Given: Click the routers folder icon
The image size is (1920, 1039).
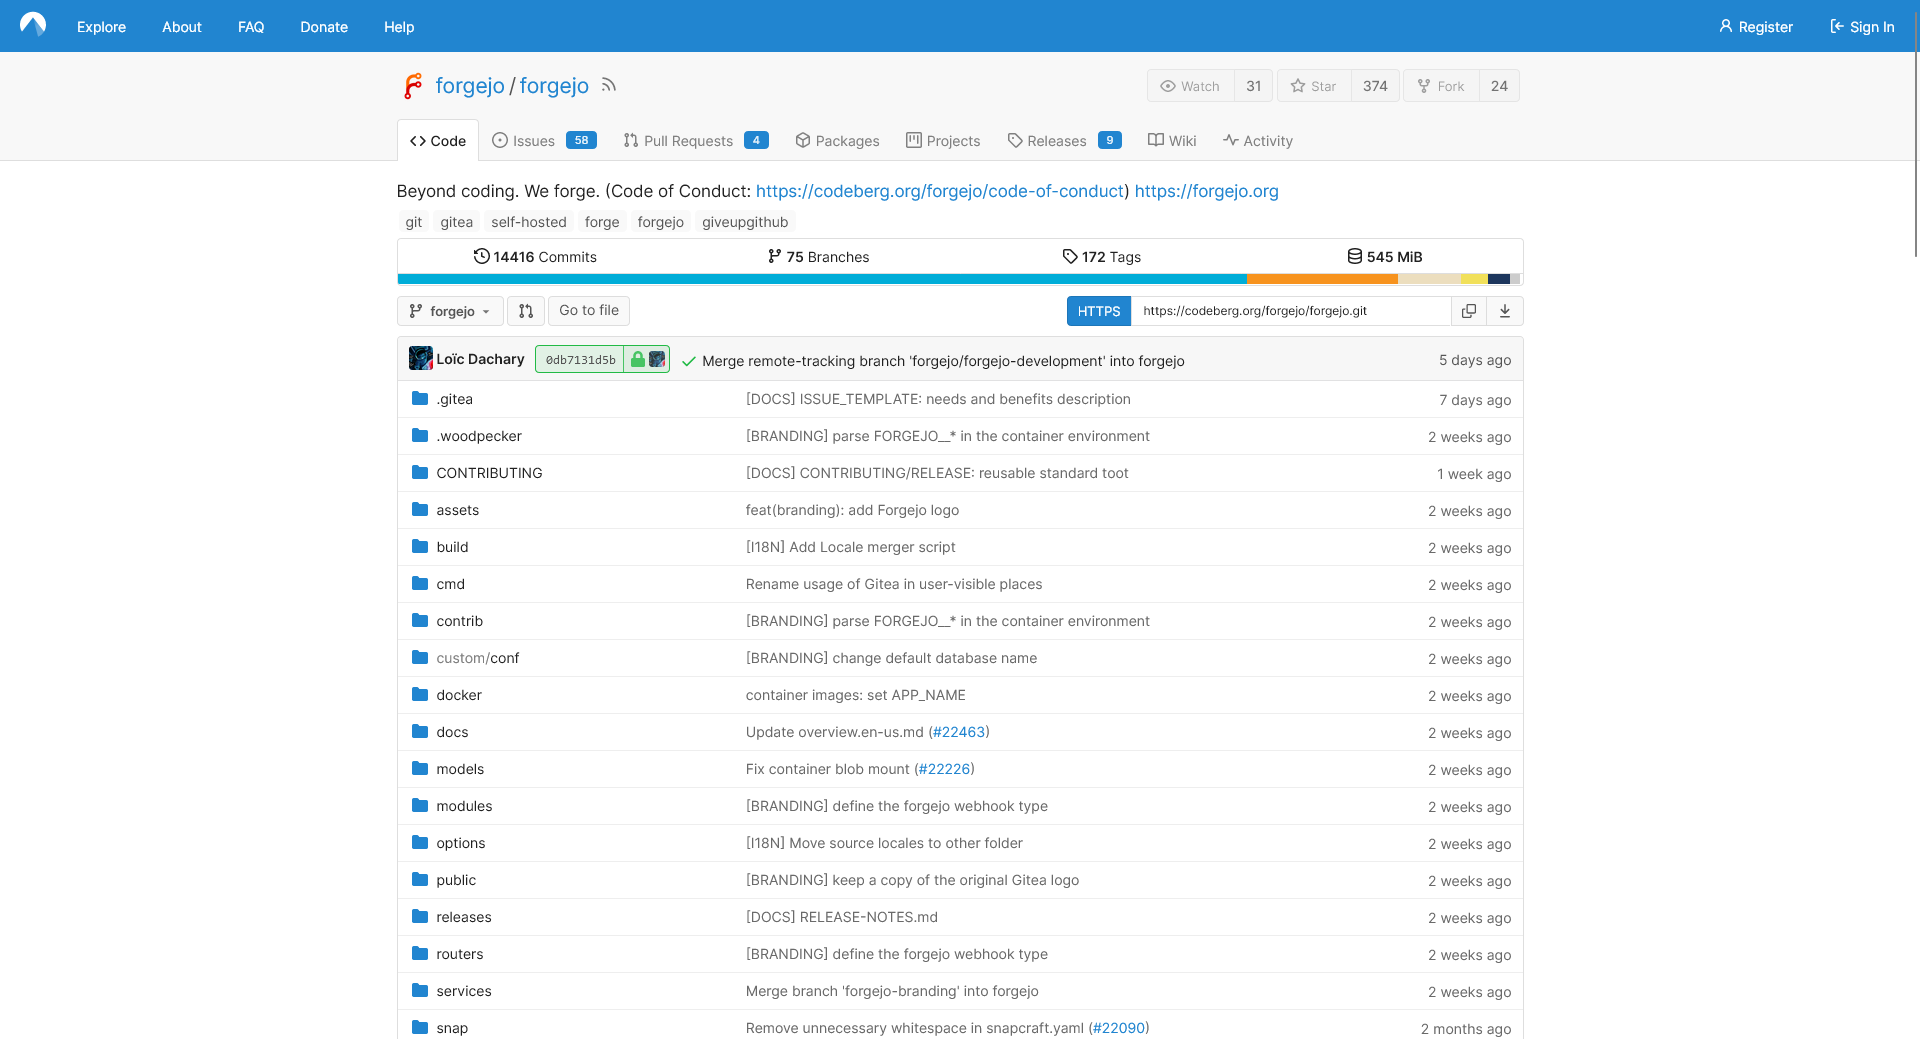Looking at the screenshot, I should pos(420,953).
